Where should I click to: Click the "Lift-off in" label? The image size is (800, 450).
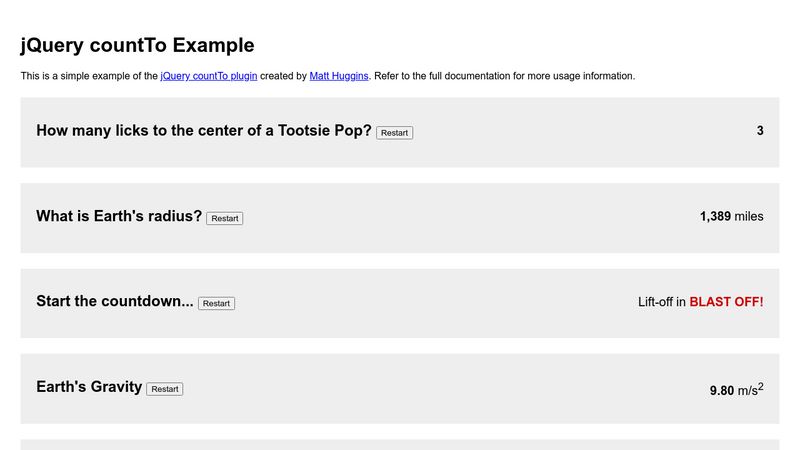(x=662, y=301)
